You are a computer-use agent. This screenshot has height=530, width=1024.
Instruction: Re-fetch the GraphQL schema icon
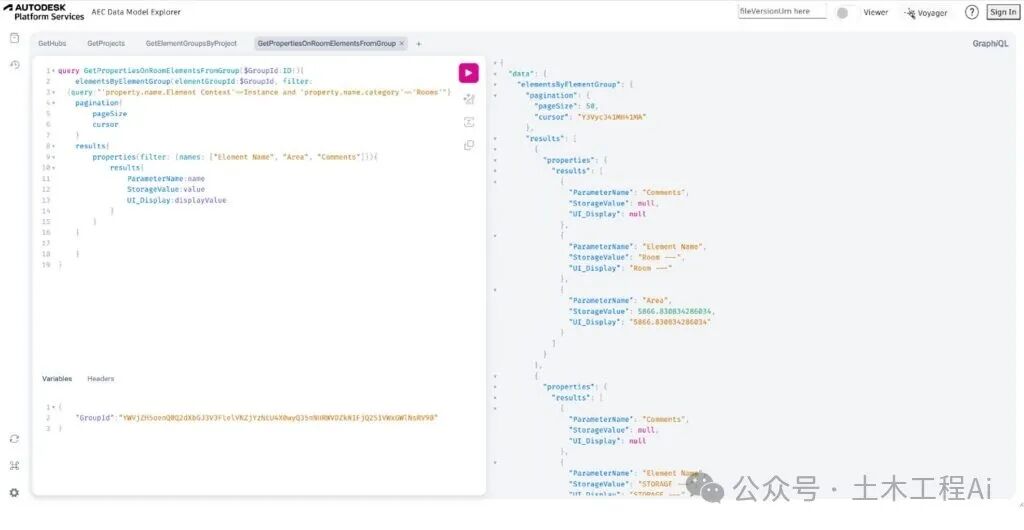pos(14,439)
